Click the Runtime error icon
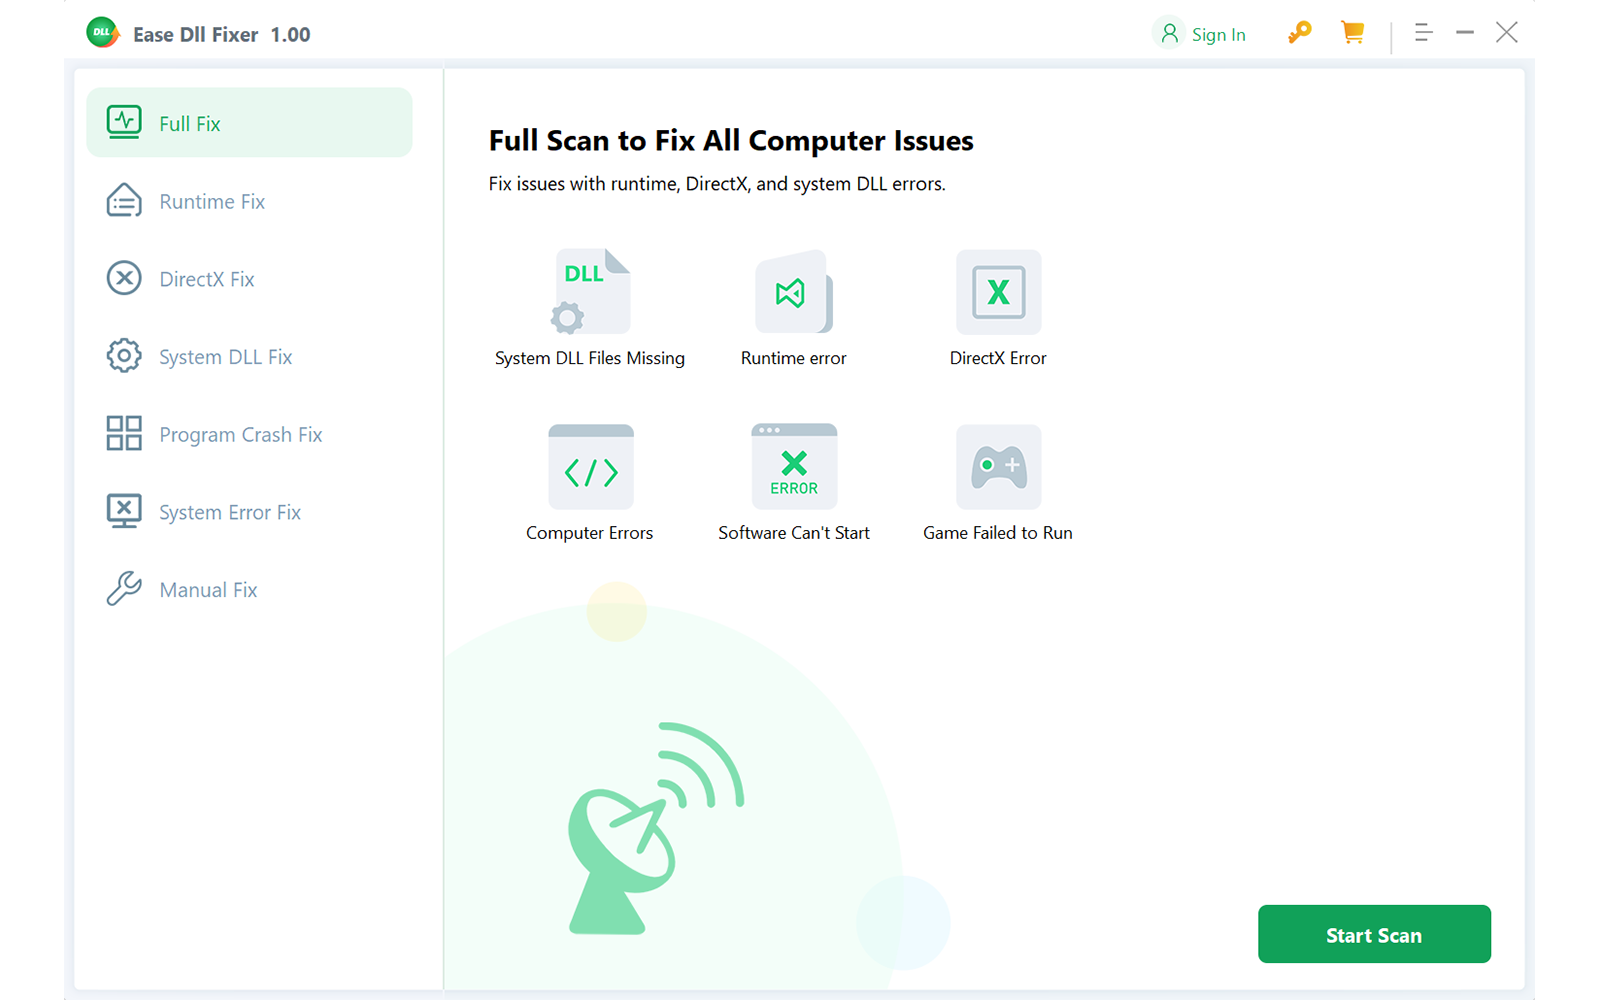1600x1000 pixels. pyautogui.click(x=794, y=291)
